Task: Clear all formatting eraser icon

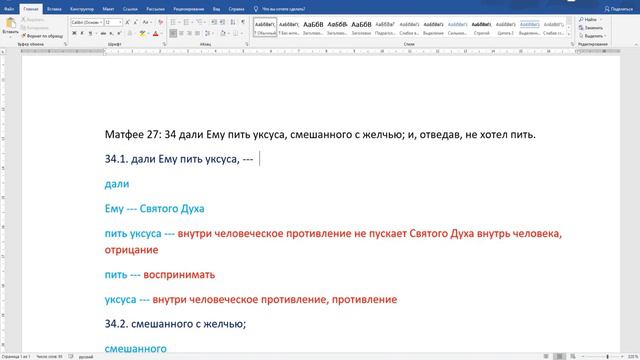Action: pyautogui.click(x=161, y=22)
